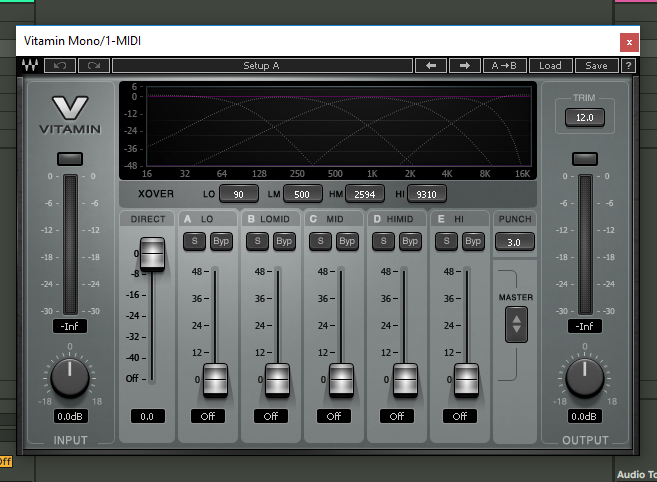Bypass the E HI band
Image resolution: width=657 pixels, height=482 pixels.
click(473, 241)
